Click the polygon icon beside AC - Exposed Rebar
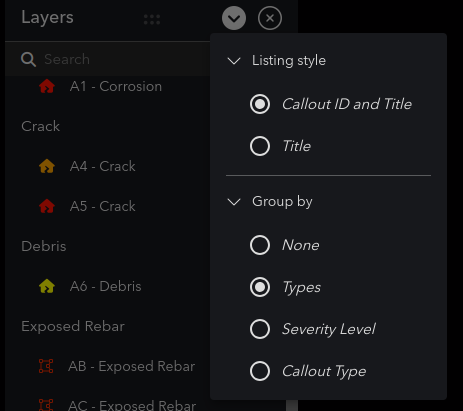This screenshot has width=463, height=411. point(46,405)
